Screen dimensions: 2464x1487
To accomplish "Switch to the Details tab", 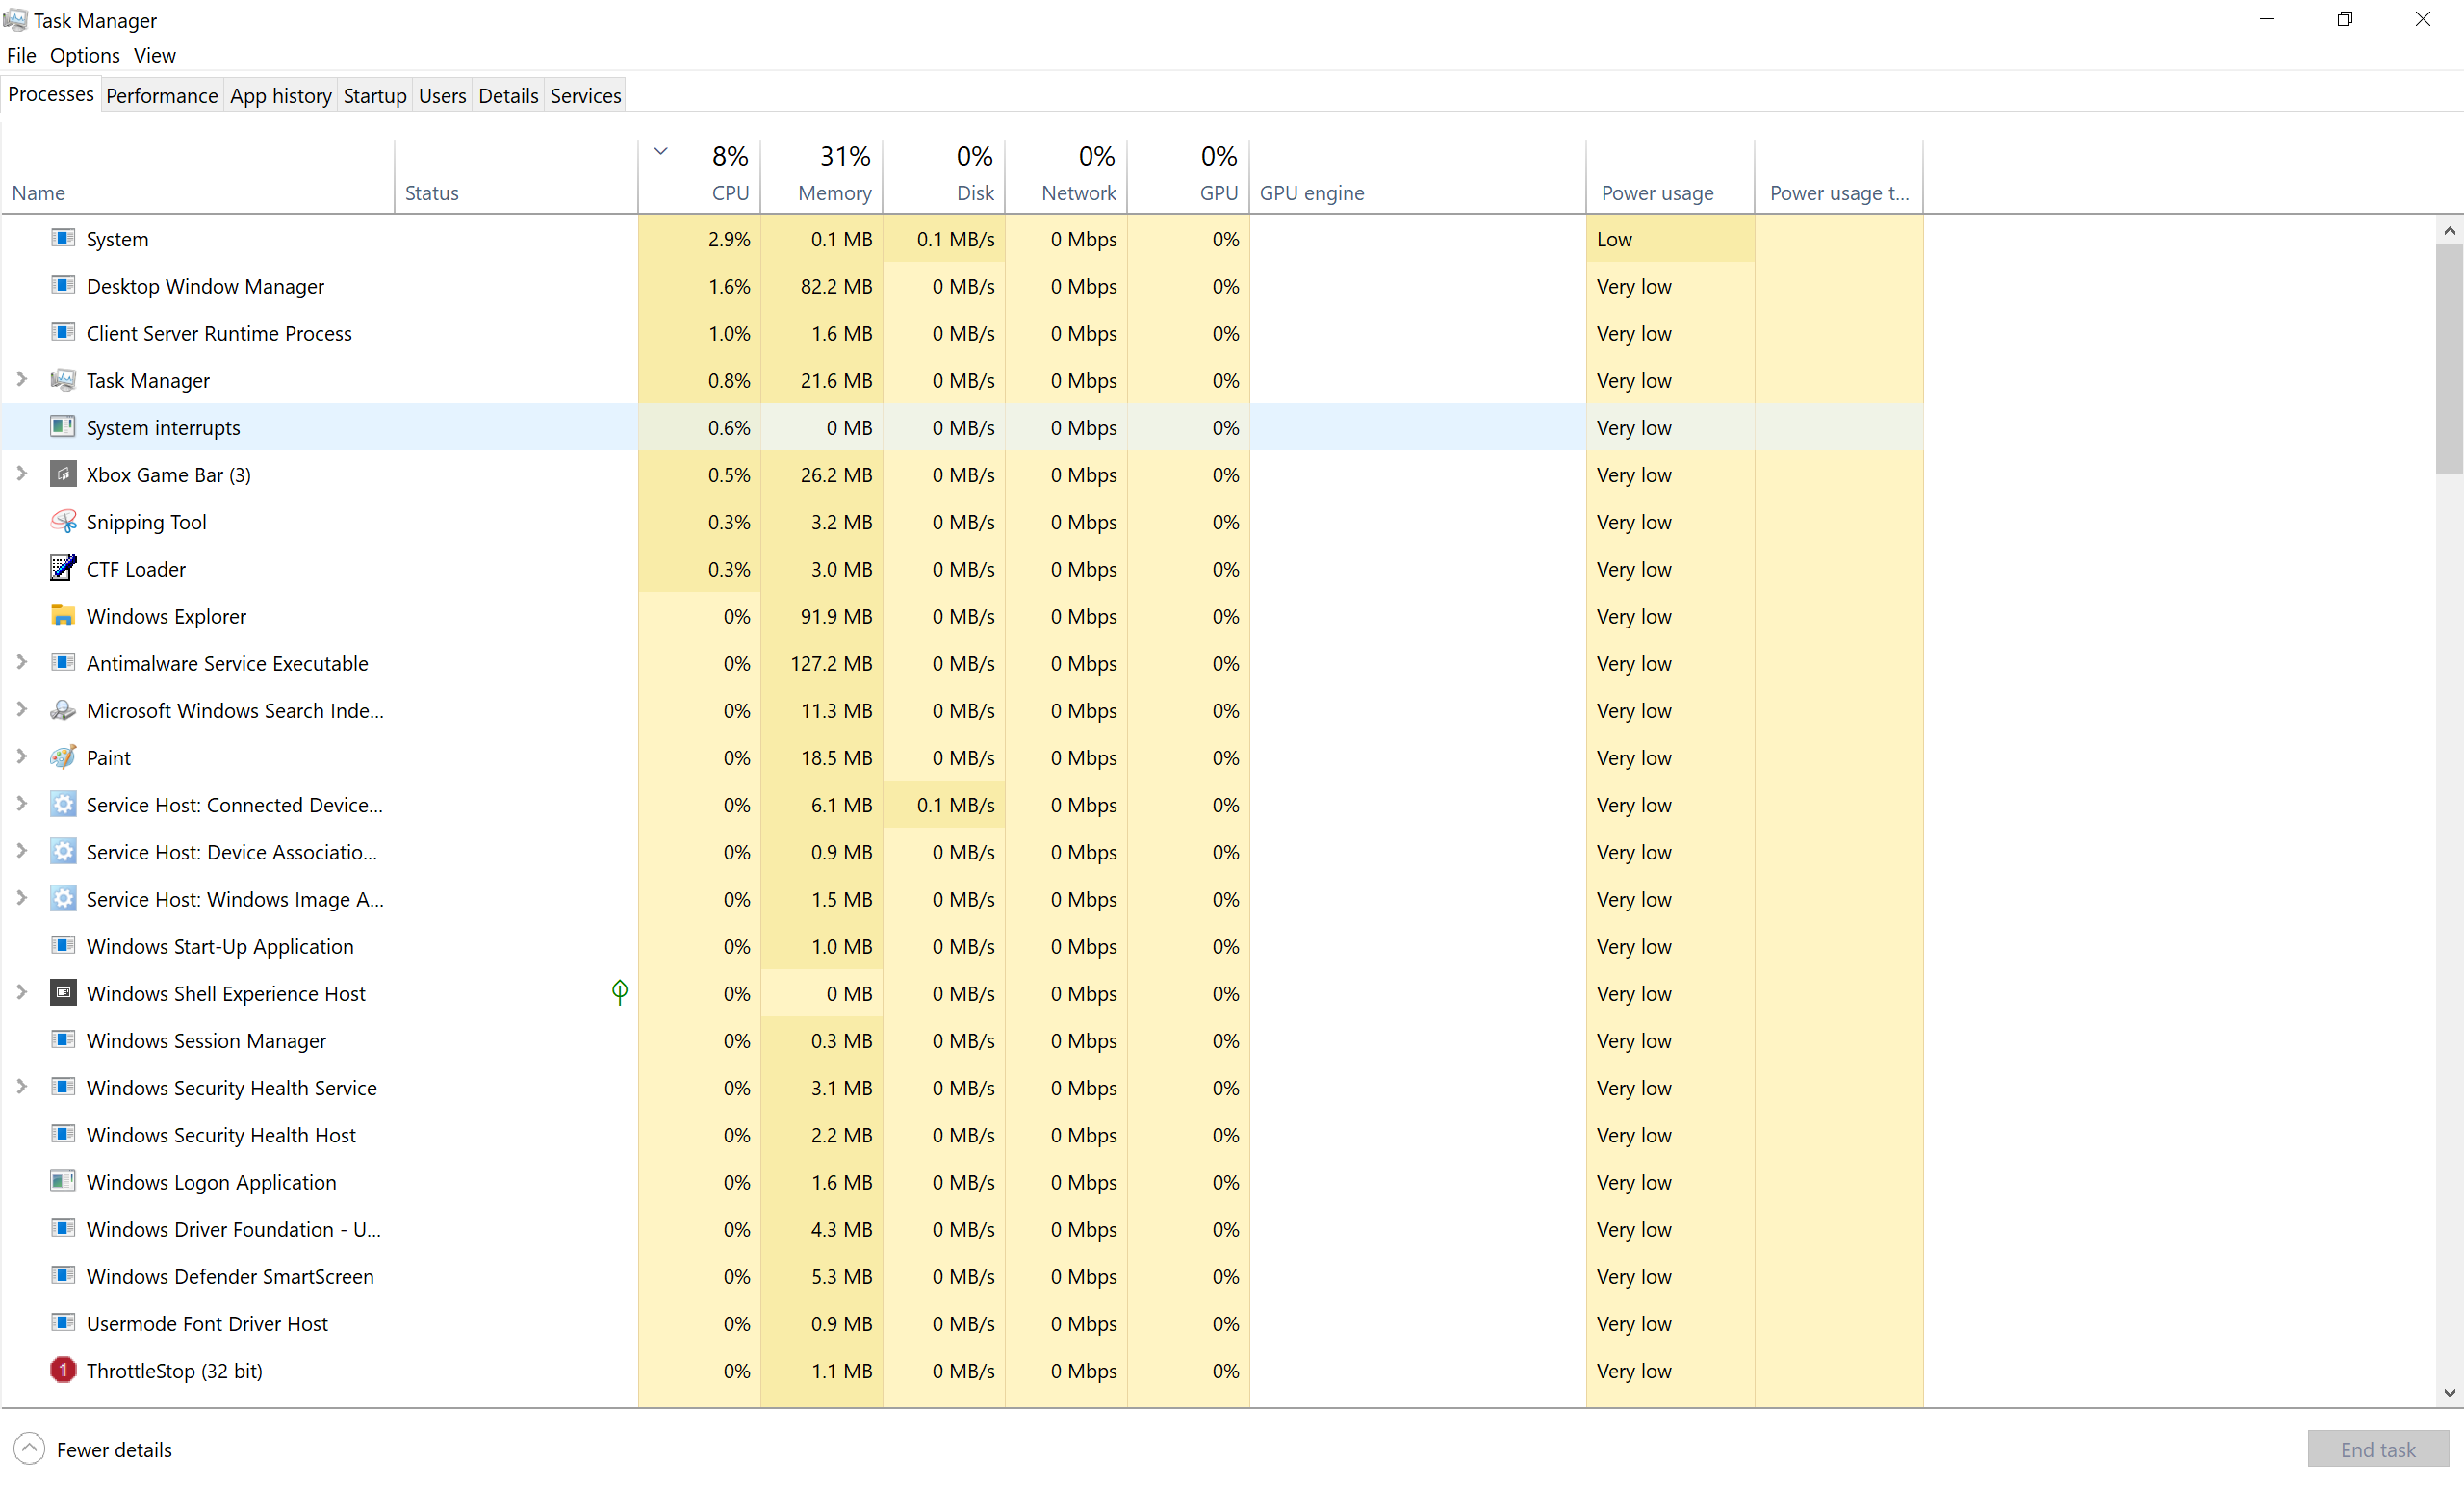I will pos(508,95).
